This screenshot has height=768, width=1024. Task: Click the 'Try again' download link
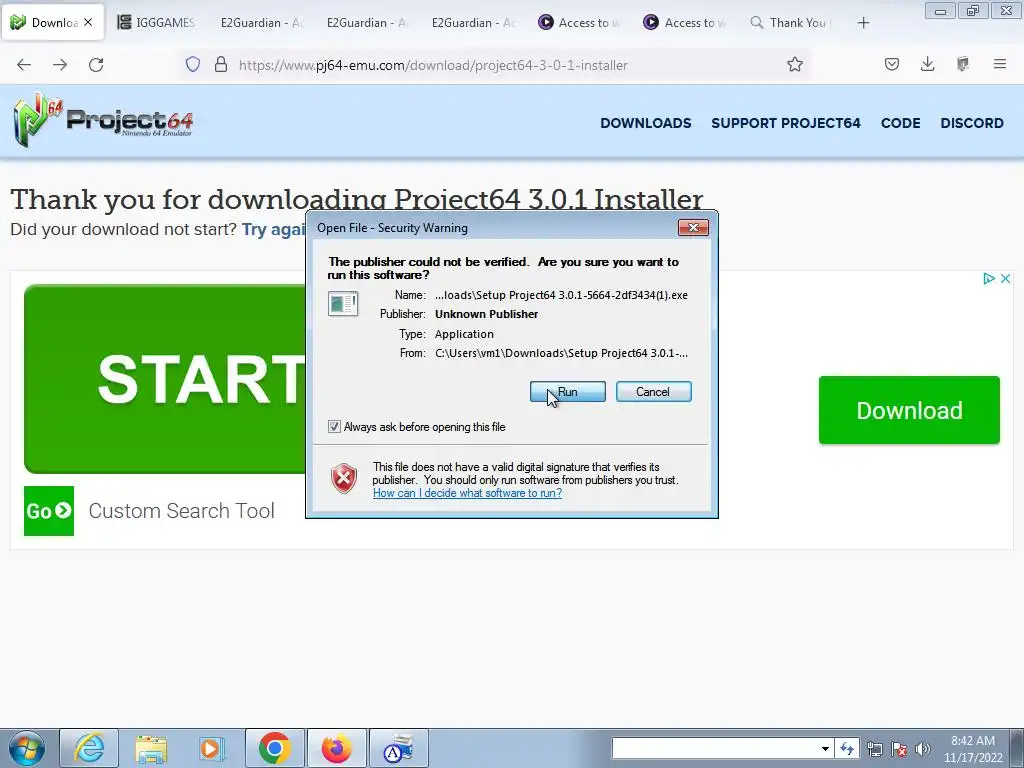[x=274, y=229]
